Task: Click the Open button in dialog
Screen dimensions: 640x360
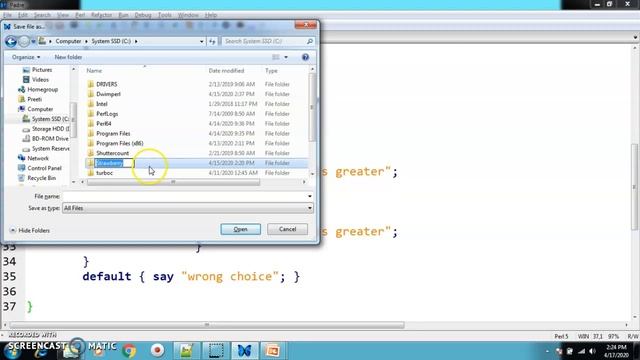Action: tap(240, 229)
